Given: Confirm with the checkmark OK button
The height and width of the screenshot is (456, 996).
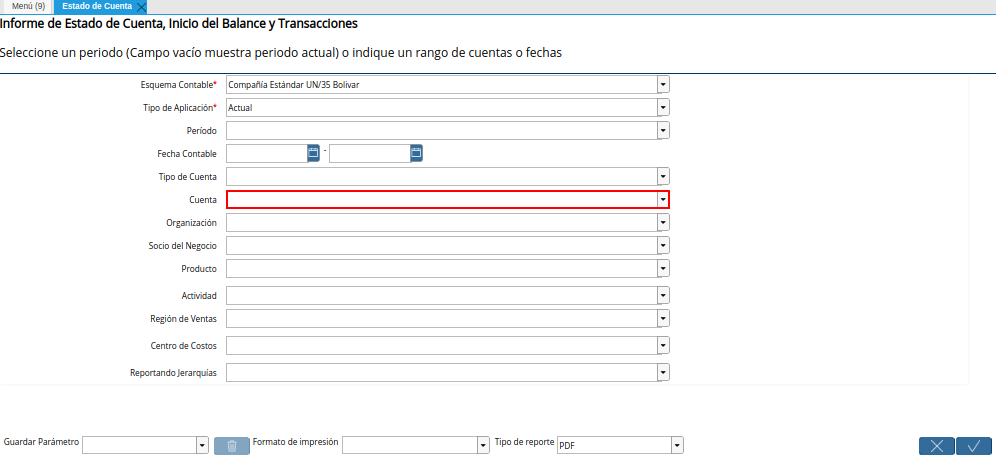Looking at the screenshot, I should (x=974, y=446).
